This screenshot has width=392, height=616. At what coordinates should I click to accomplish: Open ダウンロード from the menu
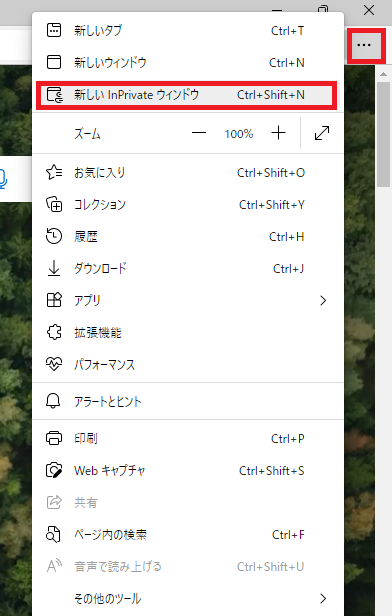click(x=188, y=269)
